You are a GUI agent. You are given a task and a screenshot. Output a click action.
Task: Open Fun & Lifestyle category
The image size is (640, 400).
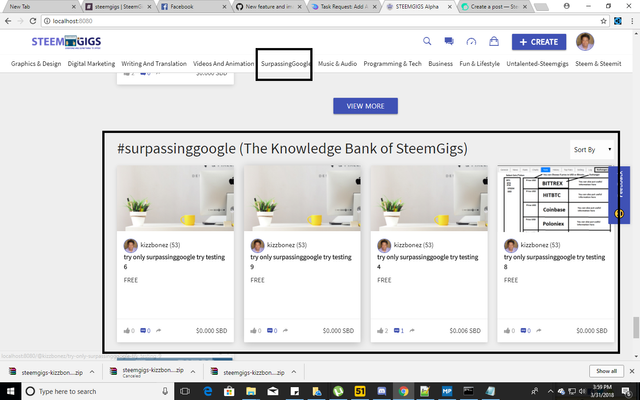click(x=480, y=64)
